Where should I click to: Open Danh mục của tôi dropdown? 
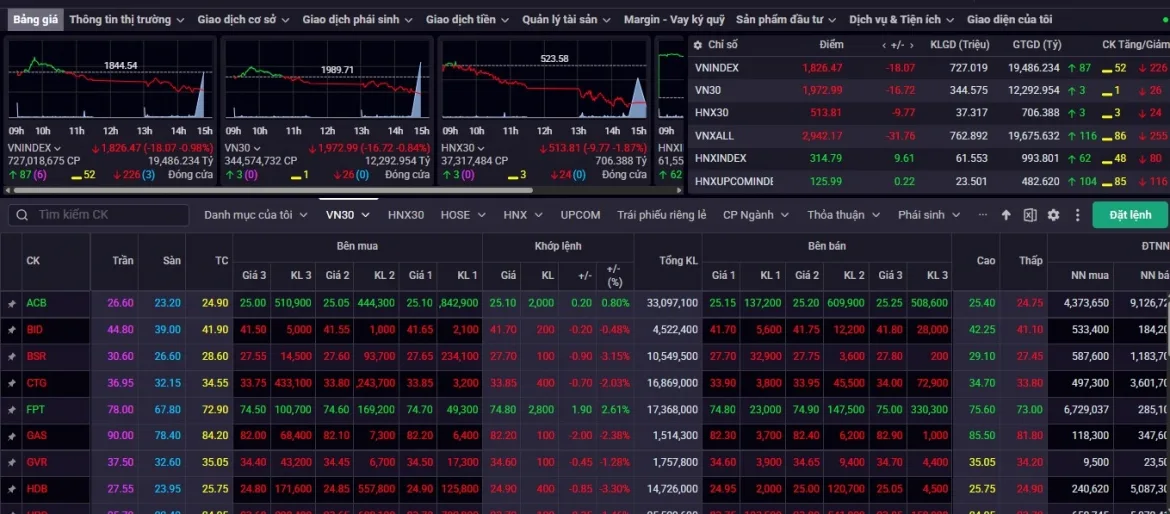(x=255, y=215)
